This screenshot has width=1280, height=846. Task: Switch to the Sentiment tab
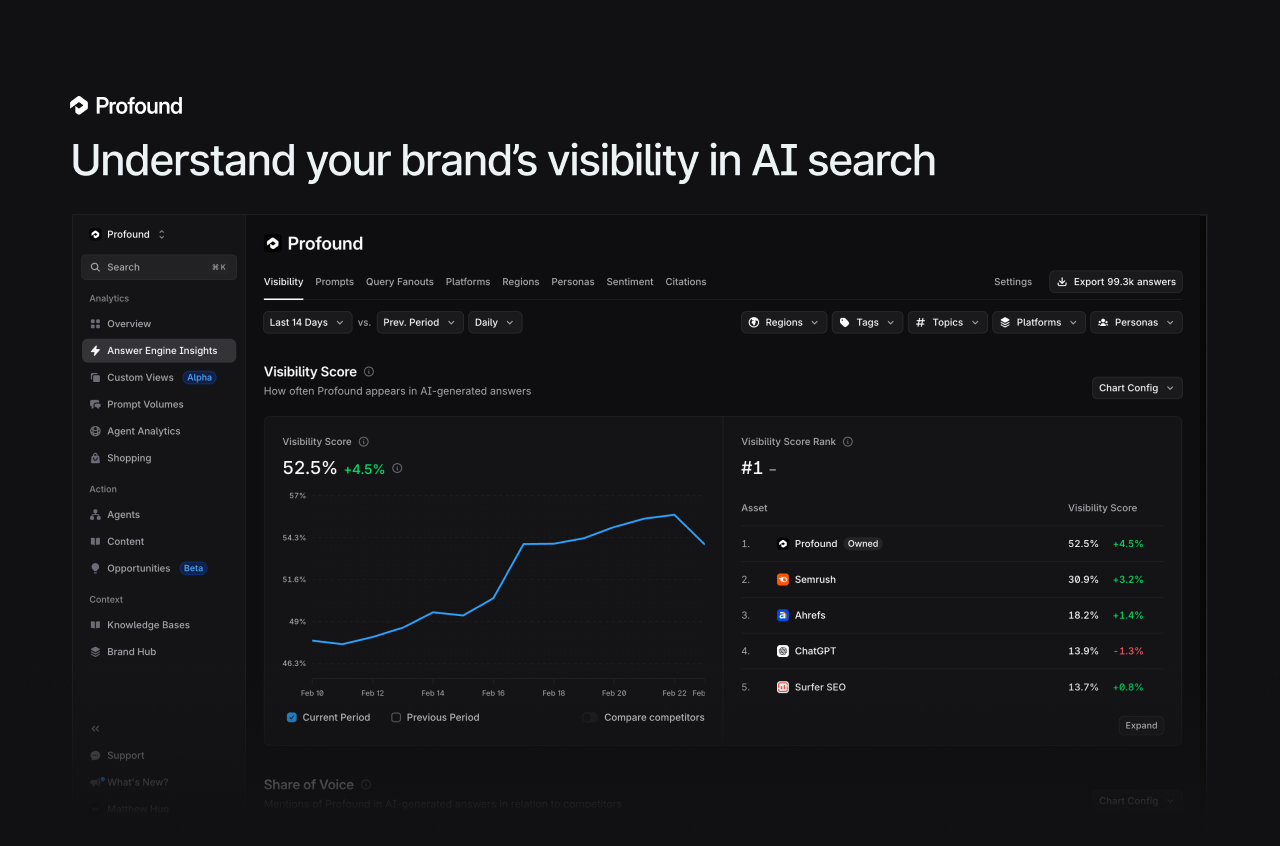[629, 282]
